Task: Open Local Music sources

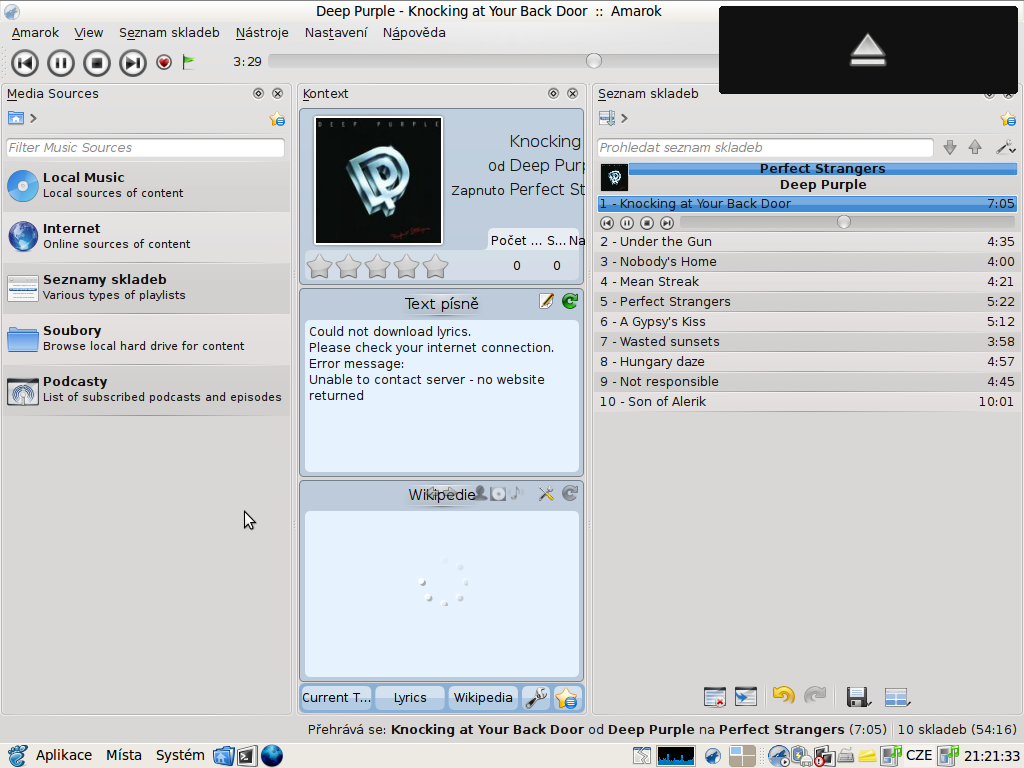Action: click(x=146, y=185)
